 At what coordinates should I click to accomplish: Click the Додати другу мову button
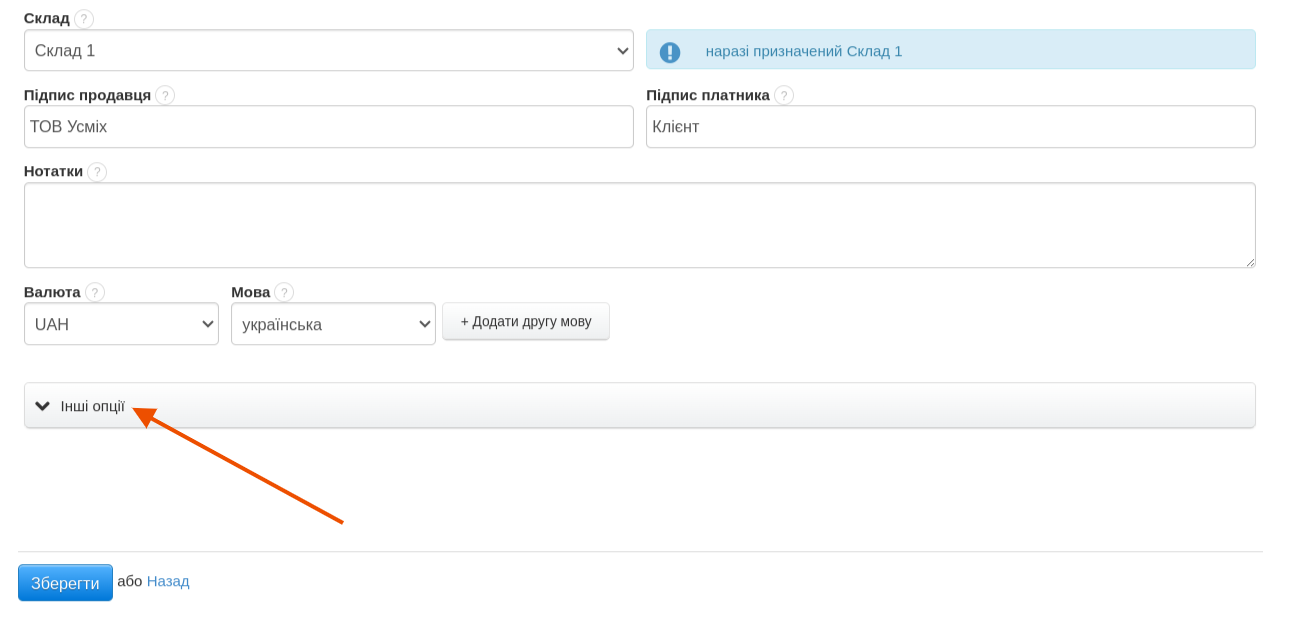526,322
